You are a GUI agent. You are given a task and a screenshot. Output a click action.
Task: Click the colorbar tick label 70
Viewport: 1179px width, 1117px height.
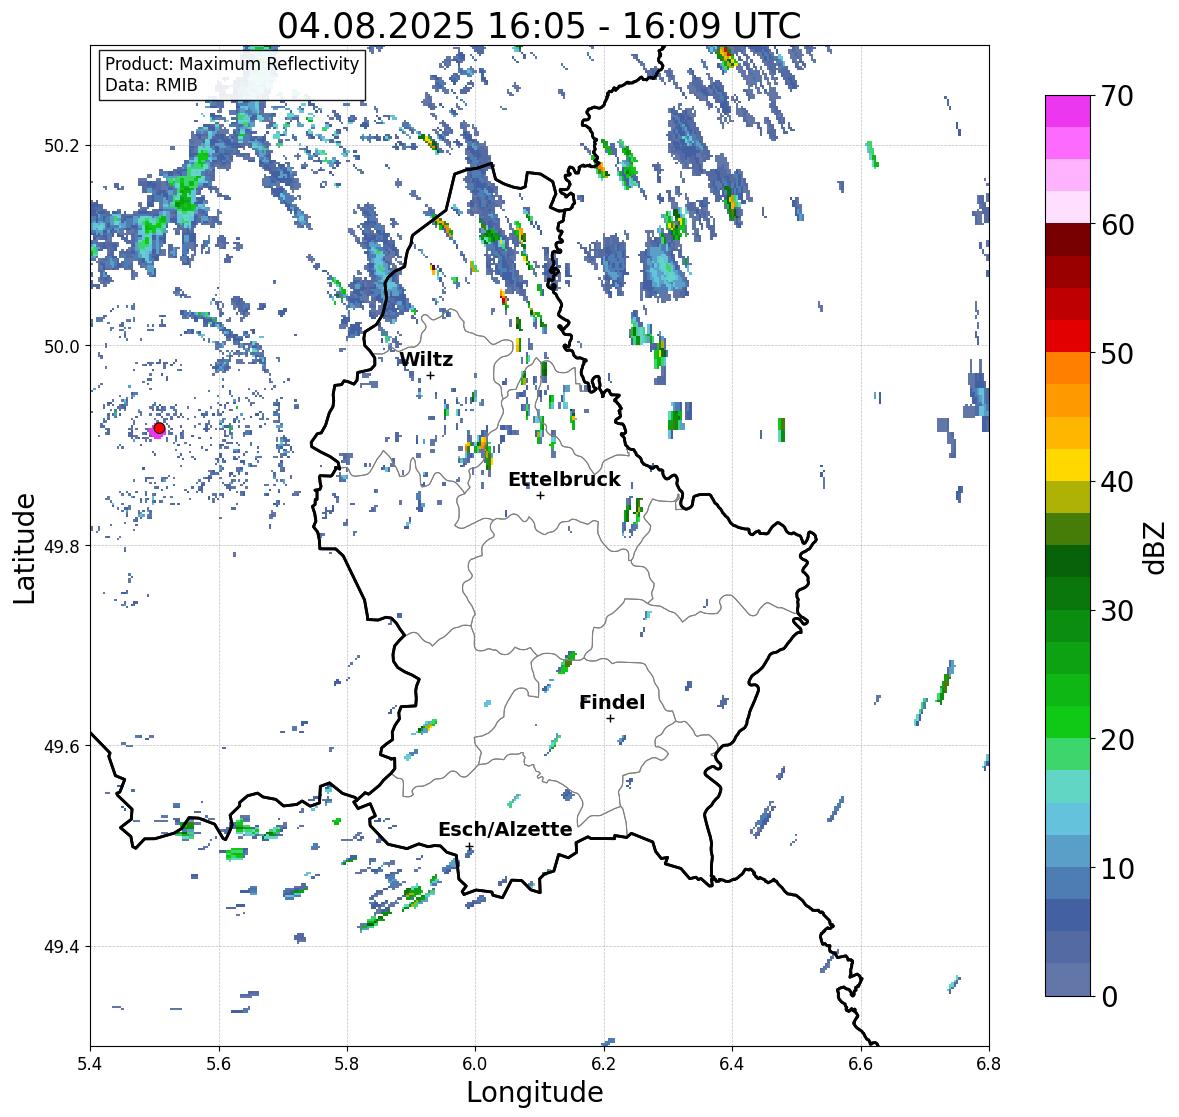(x=1117, y=96)
